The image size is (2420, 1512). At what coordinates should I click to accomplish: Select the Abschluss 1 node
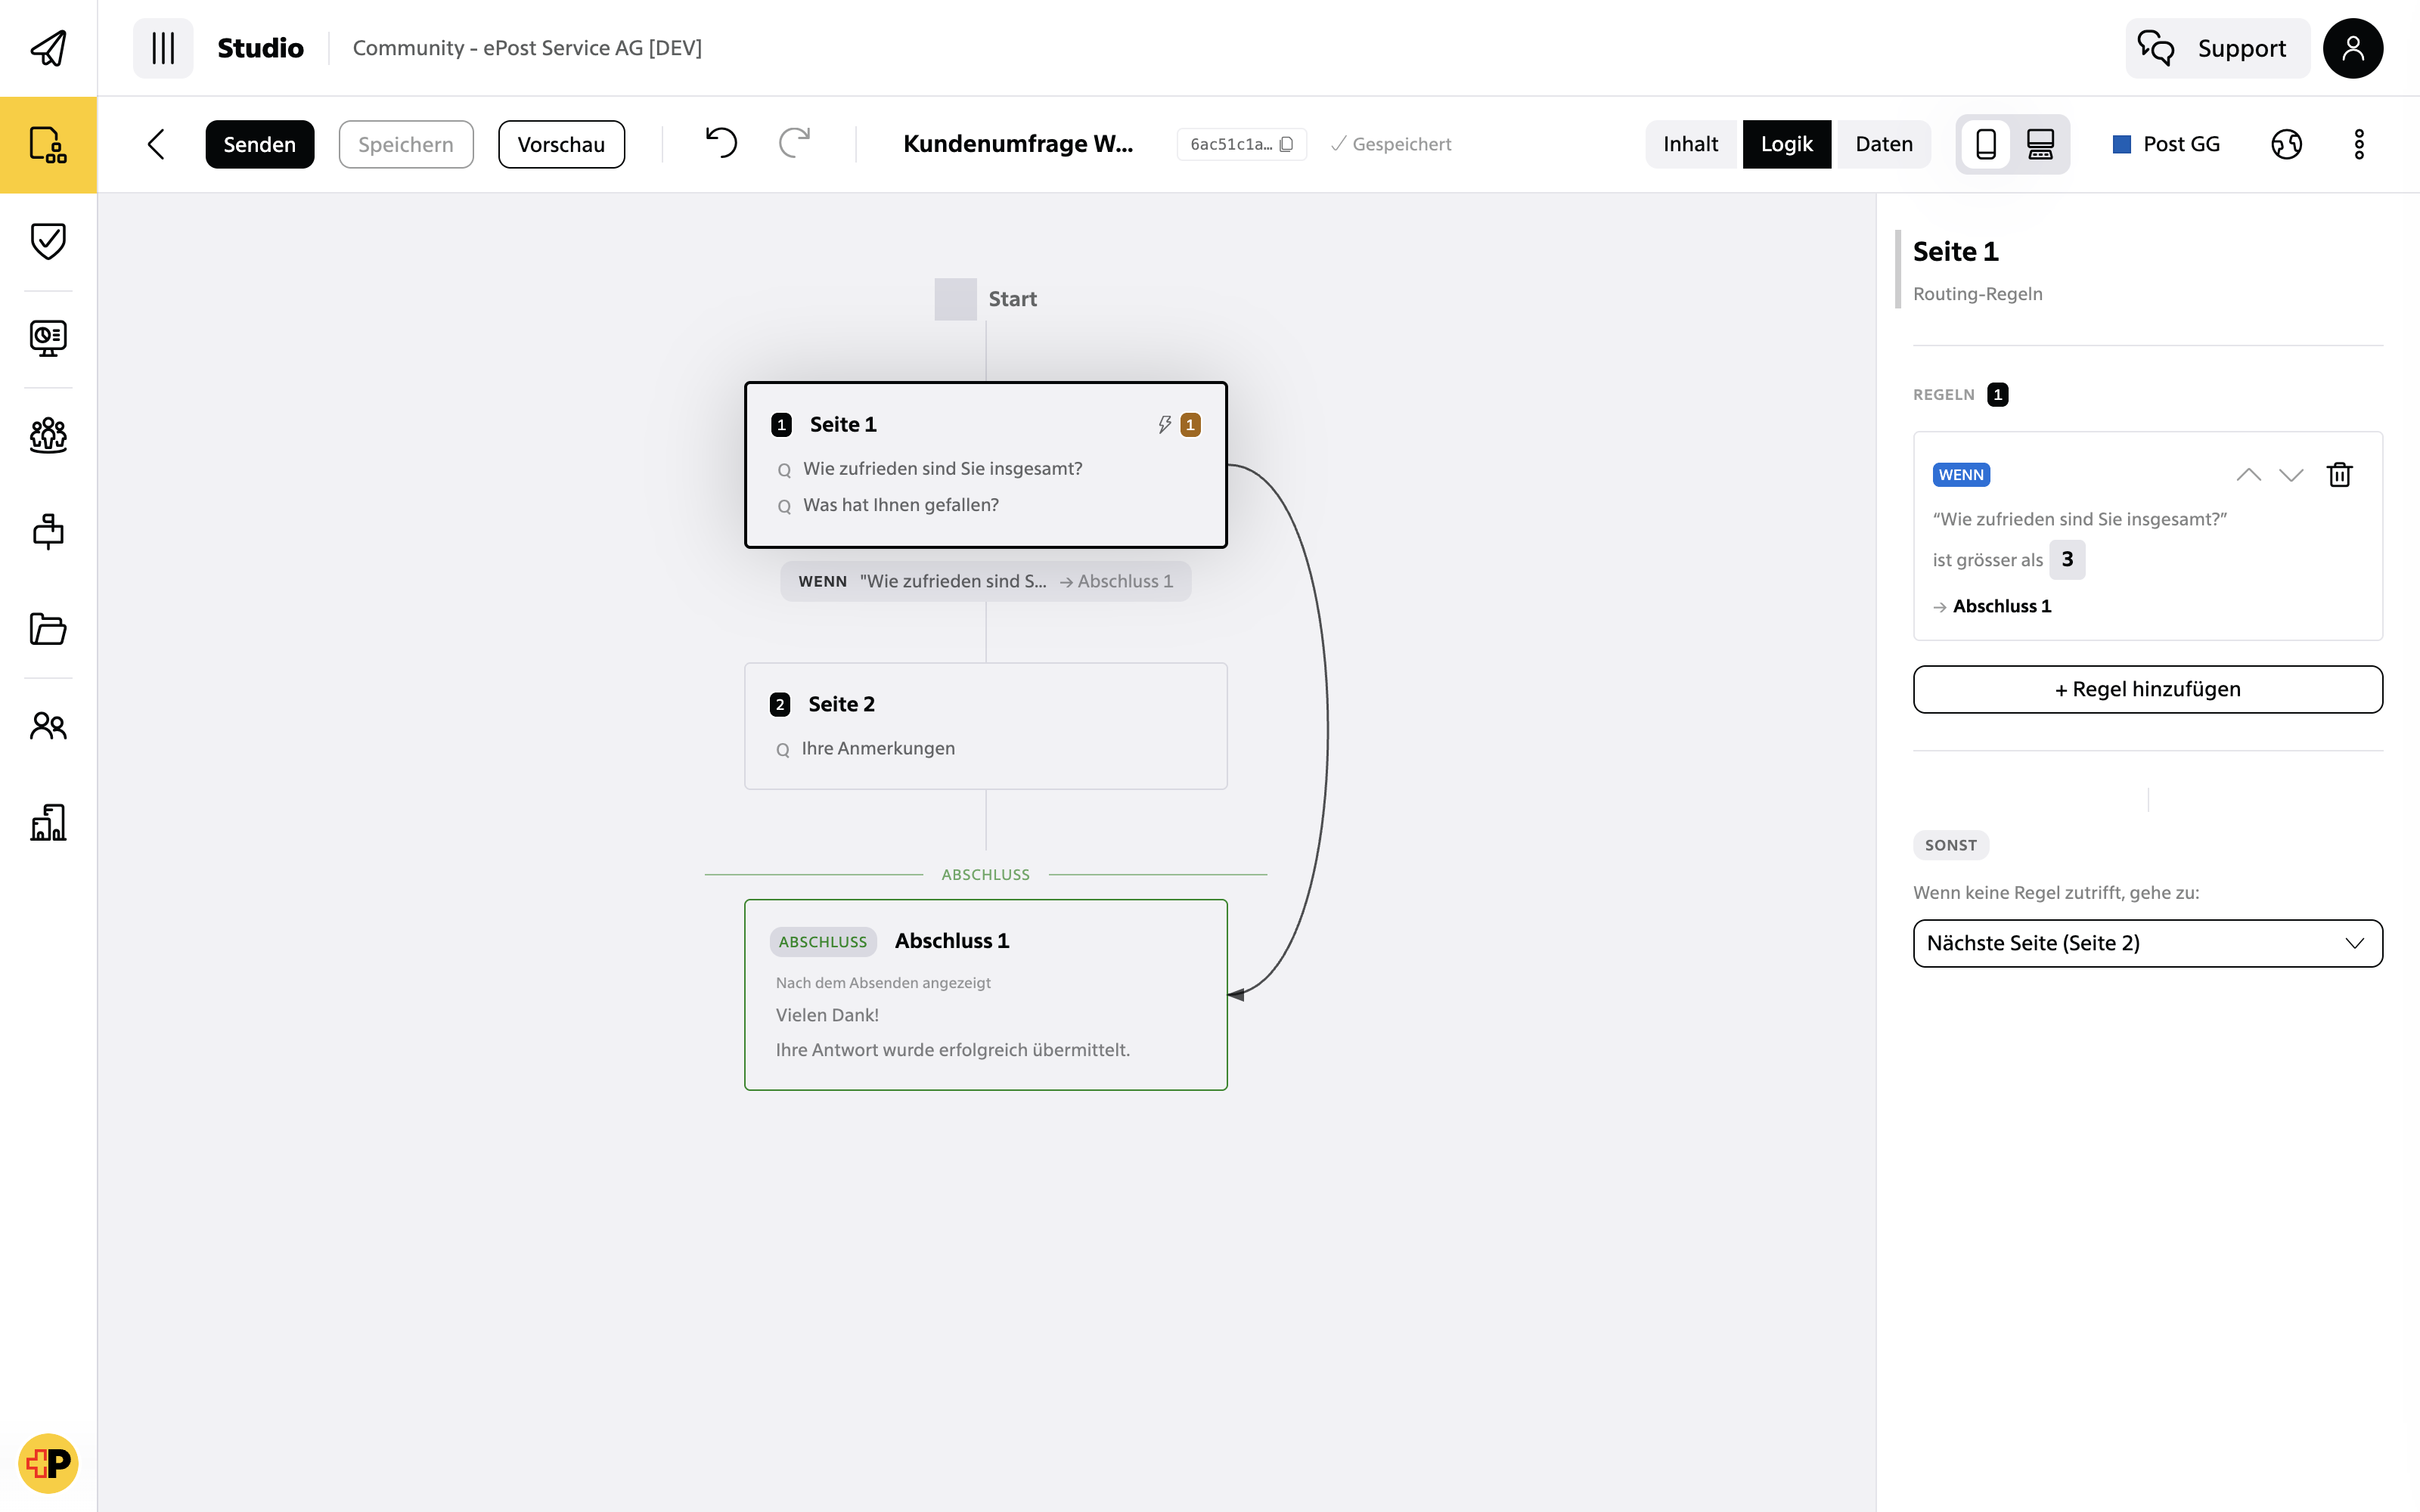pos(986,994)
